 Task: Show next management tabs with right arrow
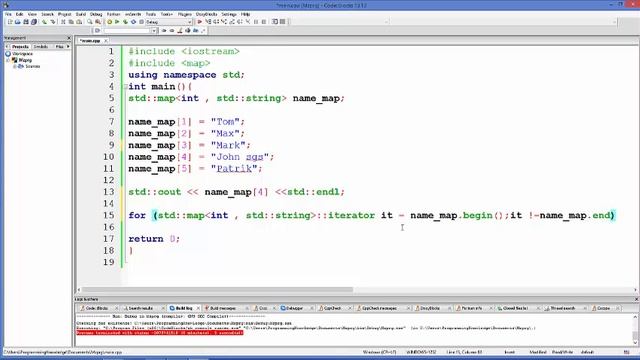(x=68, y=47)
